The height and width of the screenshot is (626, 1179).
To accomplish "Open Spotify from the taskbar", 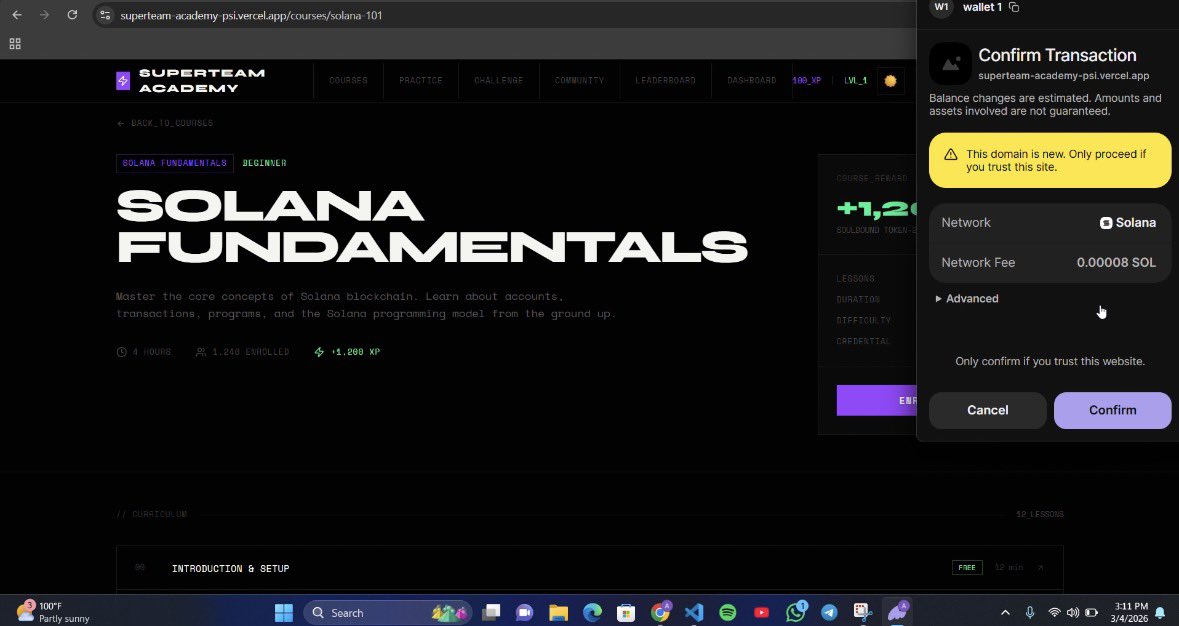I will tap(728, 612).
